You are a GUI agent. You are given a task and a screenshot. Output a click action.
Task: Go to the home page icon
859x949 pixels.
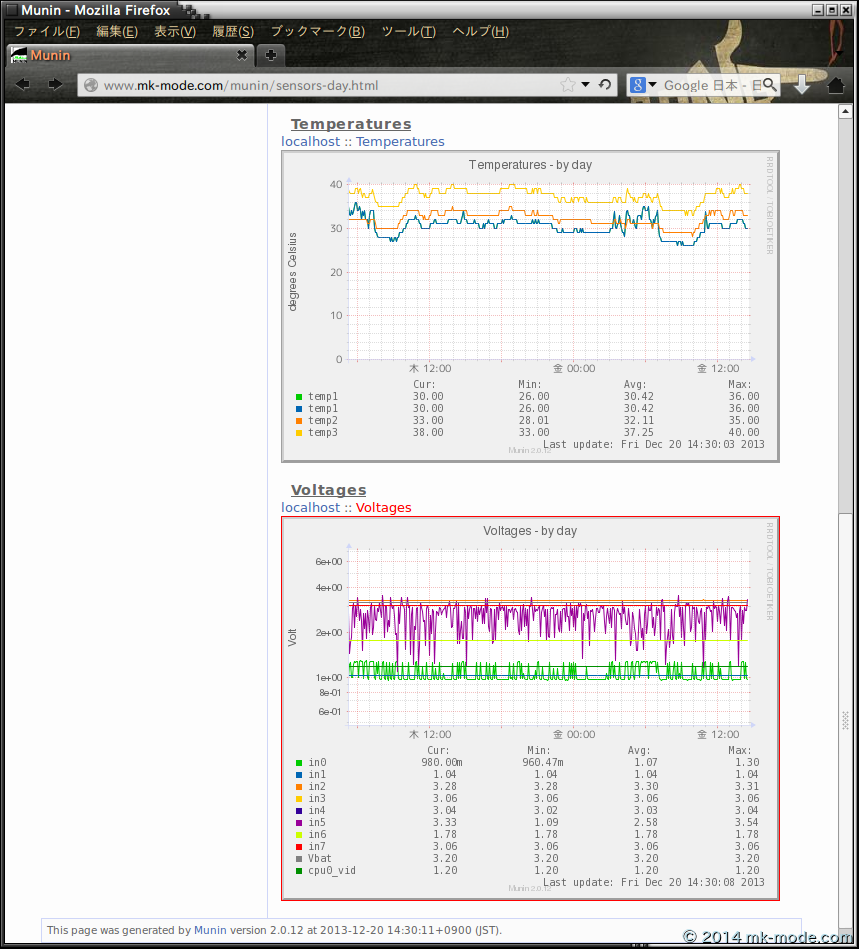837,85
